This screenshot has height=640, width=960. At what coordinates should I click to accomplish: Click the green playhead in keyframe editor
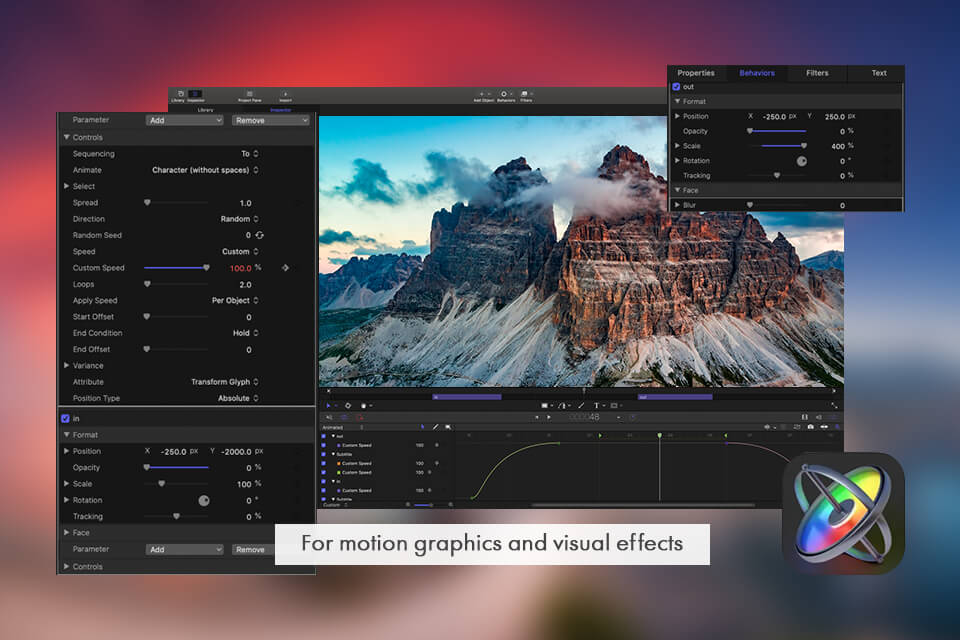[x=659, y=435]
